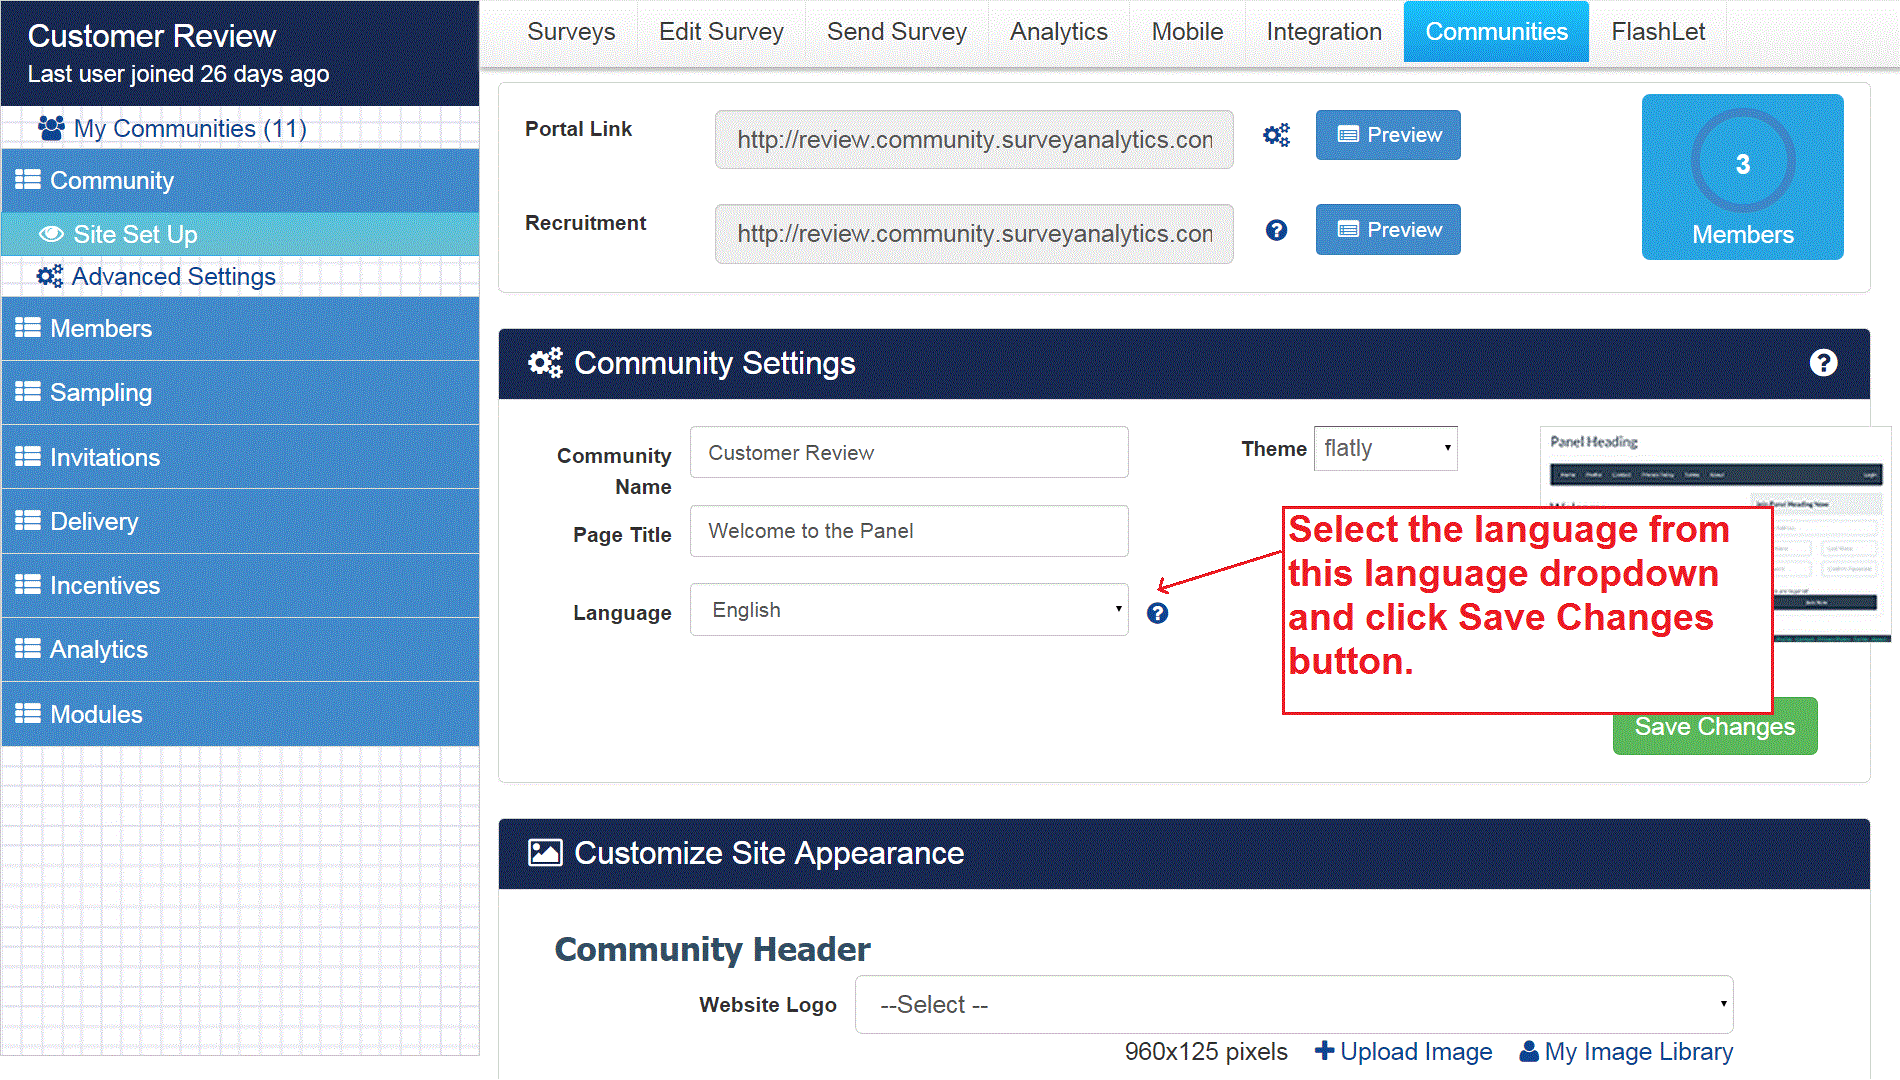1900x1080 pixels.
Task: Click the gears icon beside Advanced Settings
Action: click(50, 276)
